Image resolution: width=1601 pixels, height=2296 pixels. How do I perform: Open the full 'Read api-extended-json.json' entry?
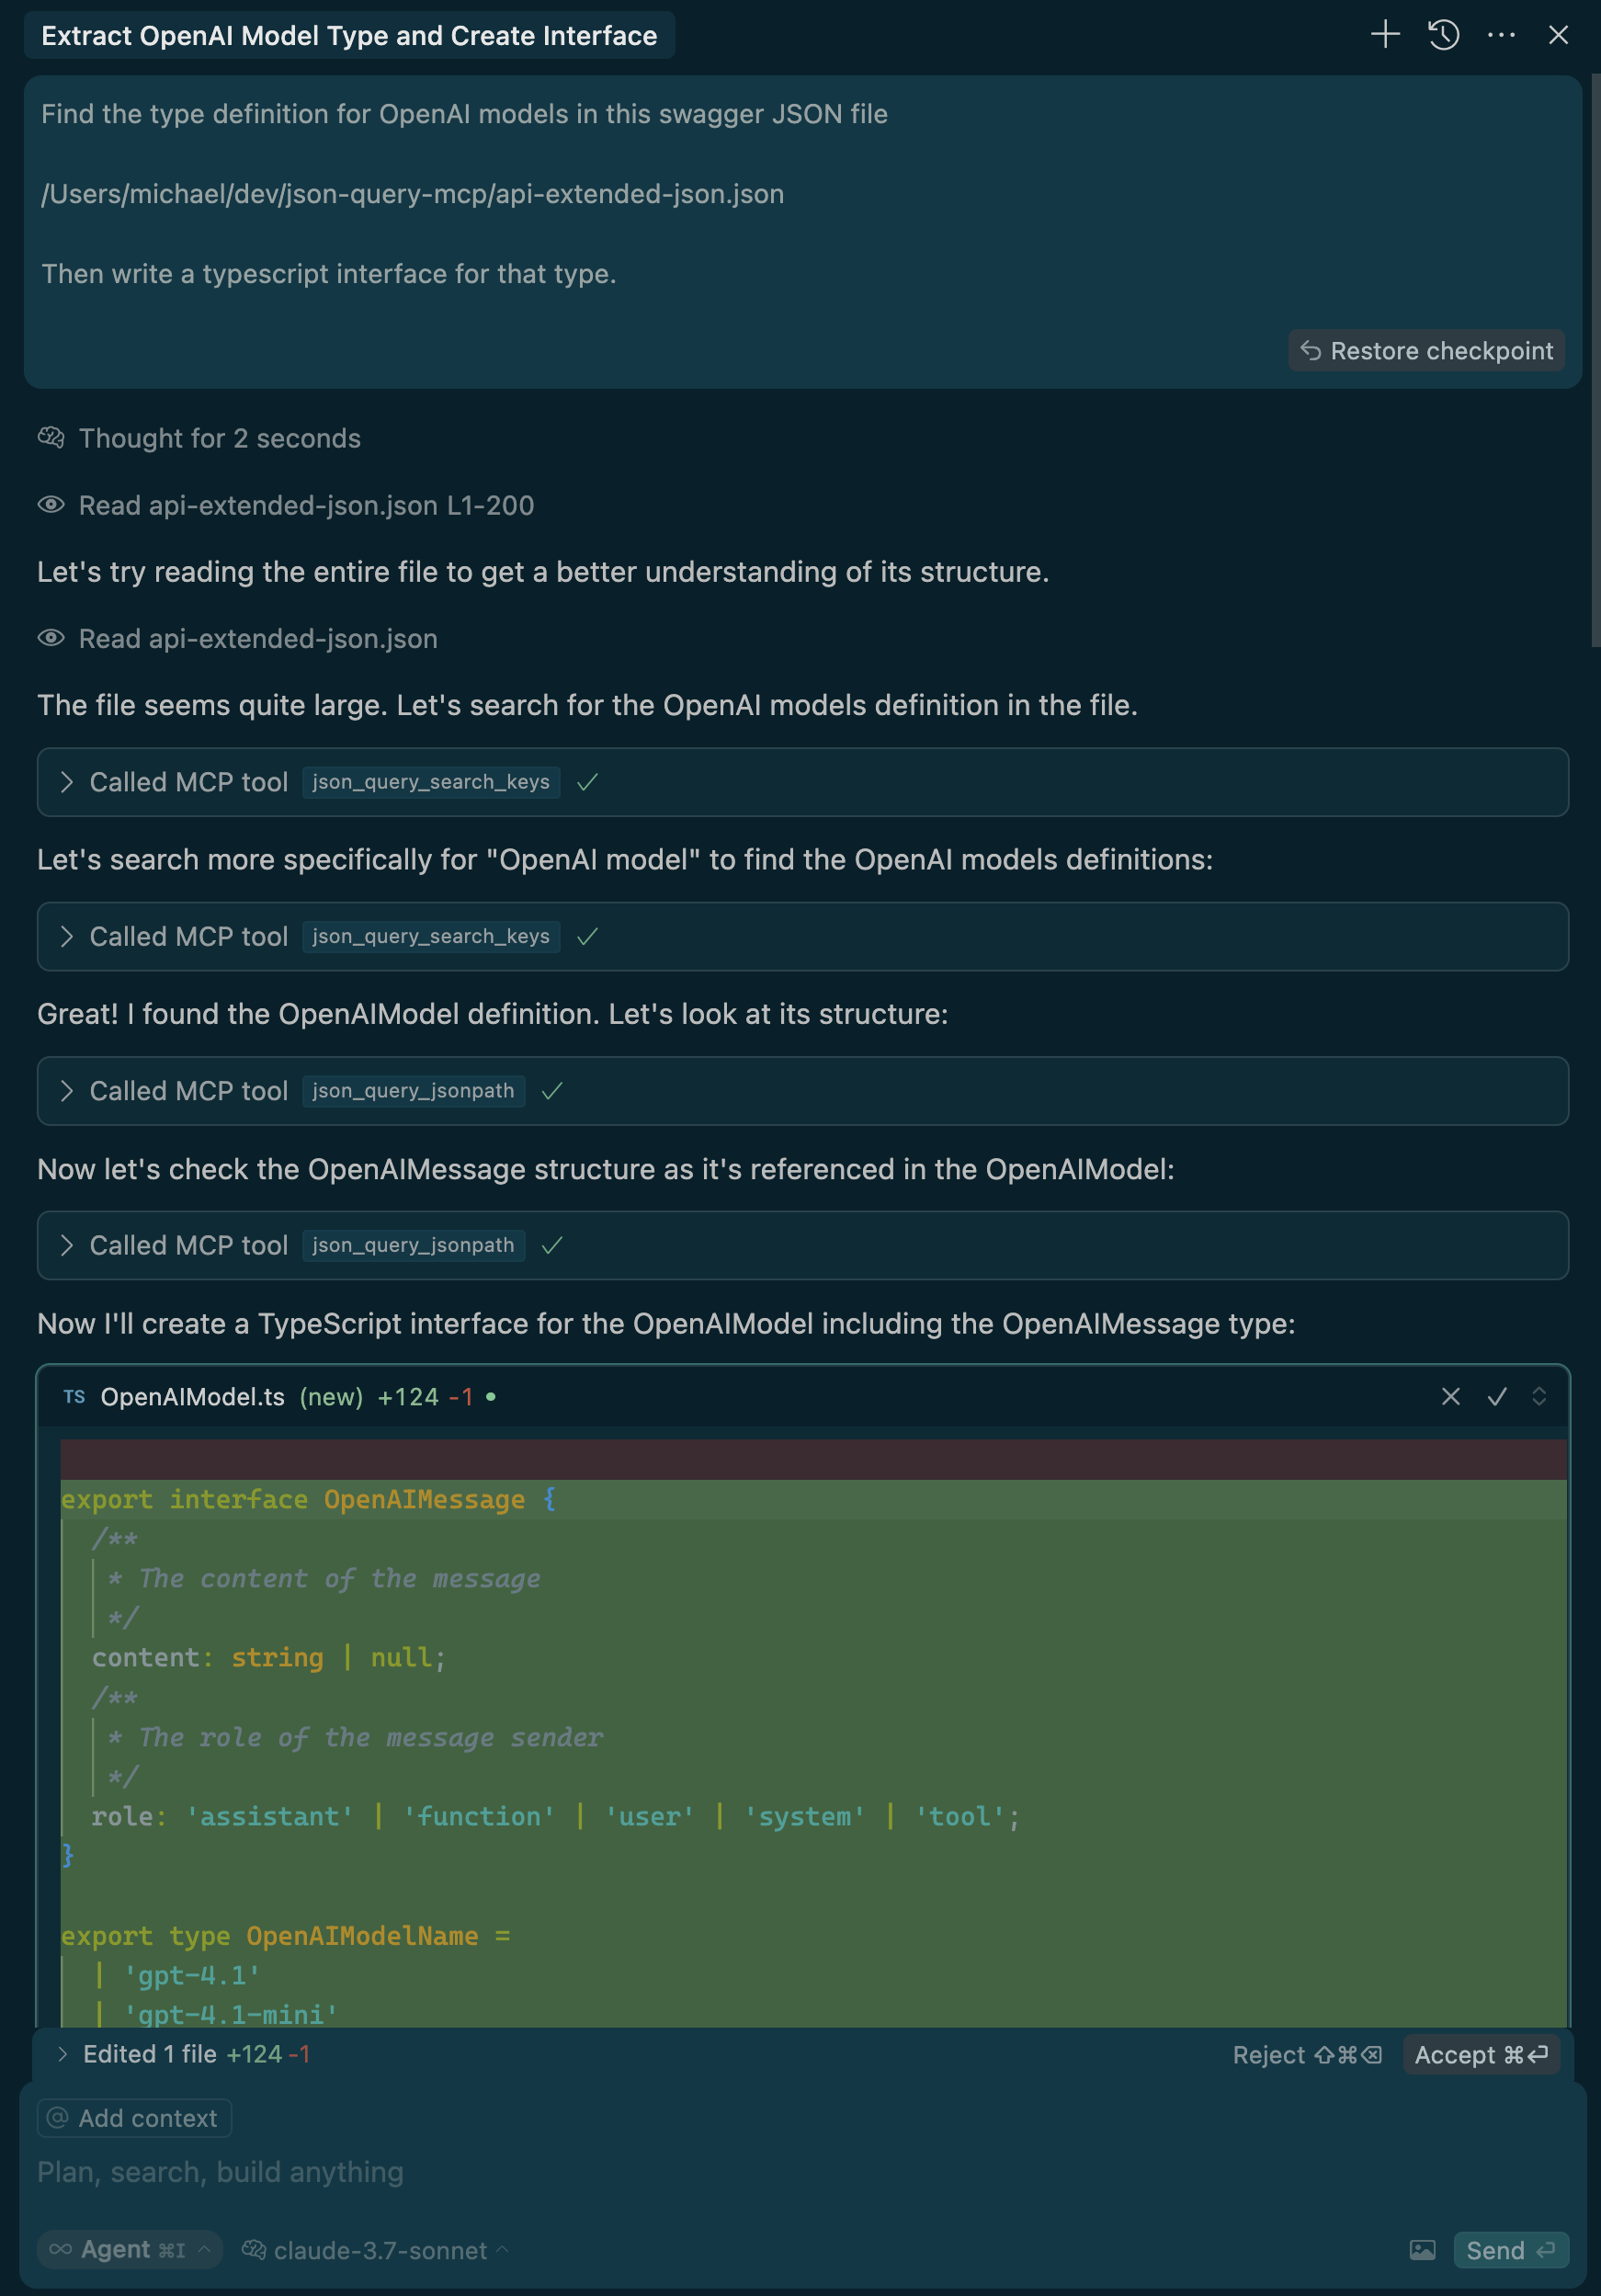point(258,638)
